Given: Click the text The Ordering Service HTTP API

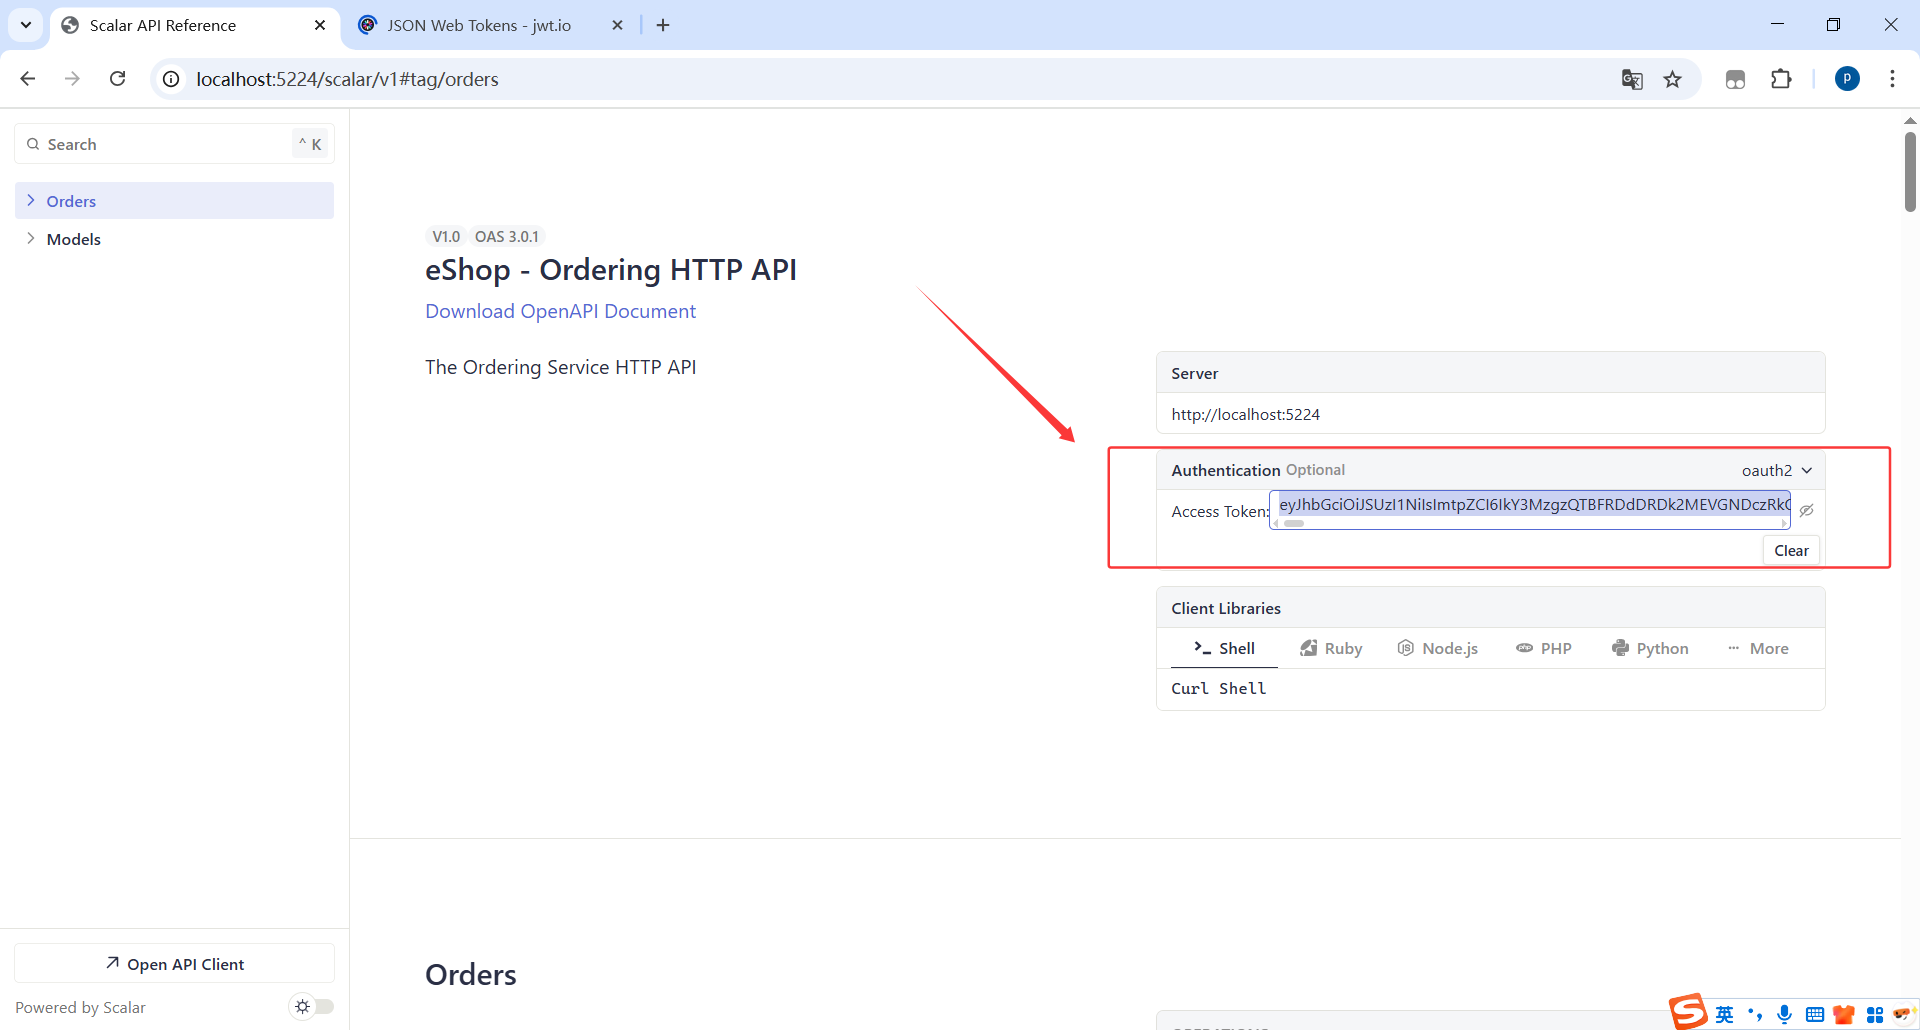Looking at the screenshot, I should 560,367.
